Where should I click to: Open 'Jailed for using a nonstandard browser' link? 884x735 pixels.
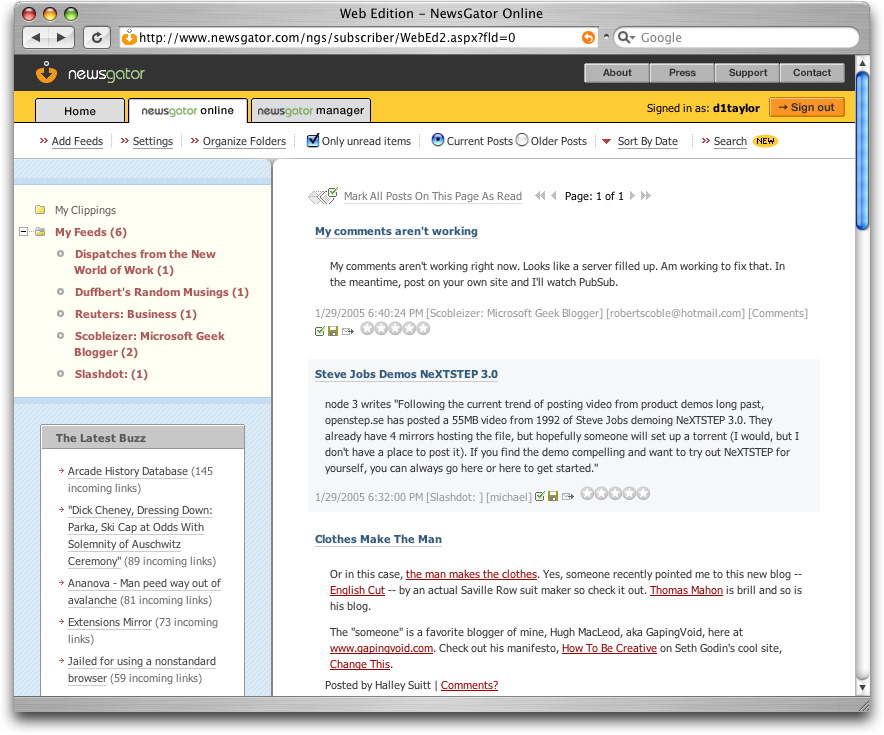142,670
